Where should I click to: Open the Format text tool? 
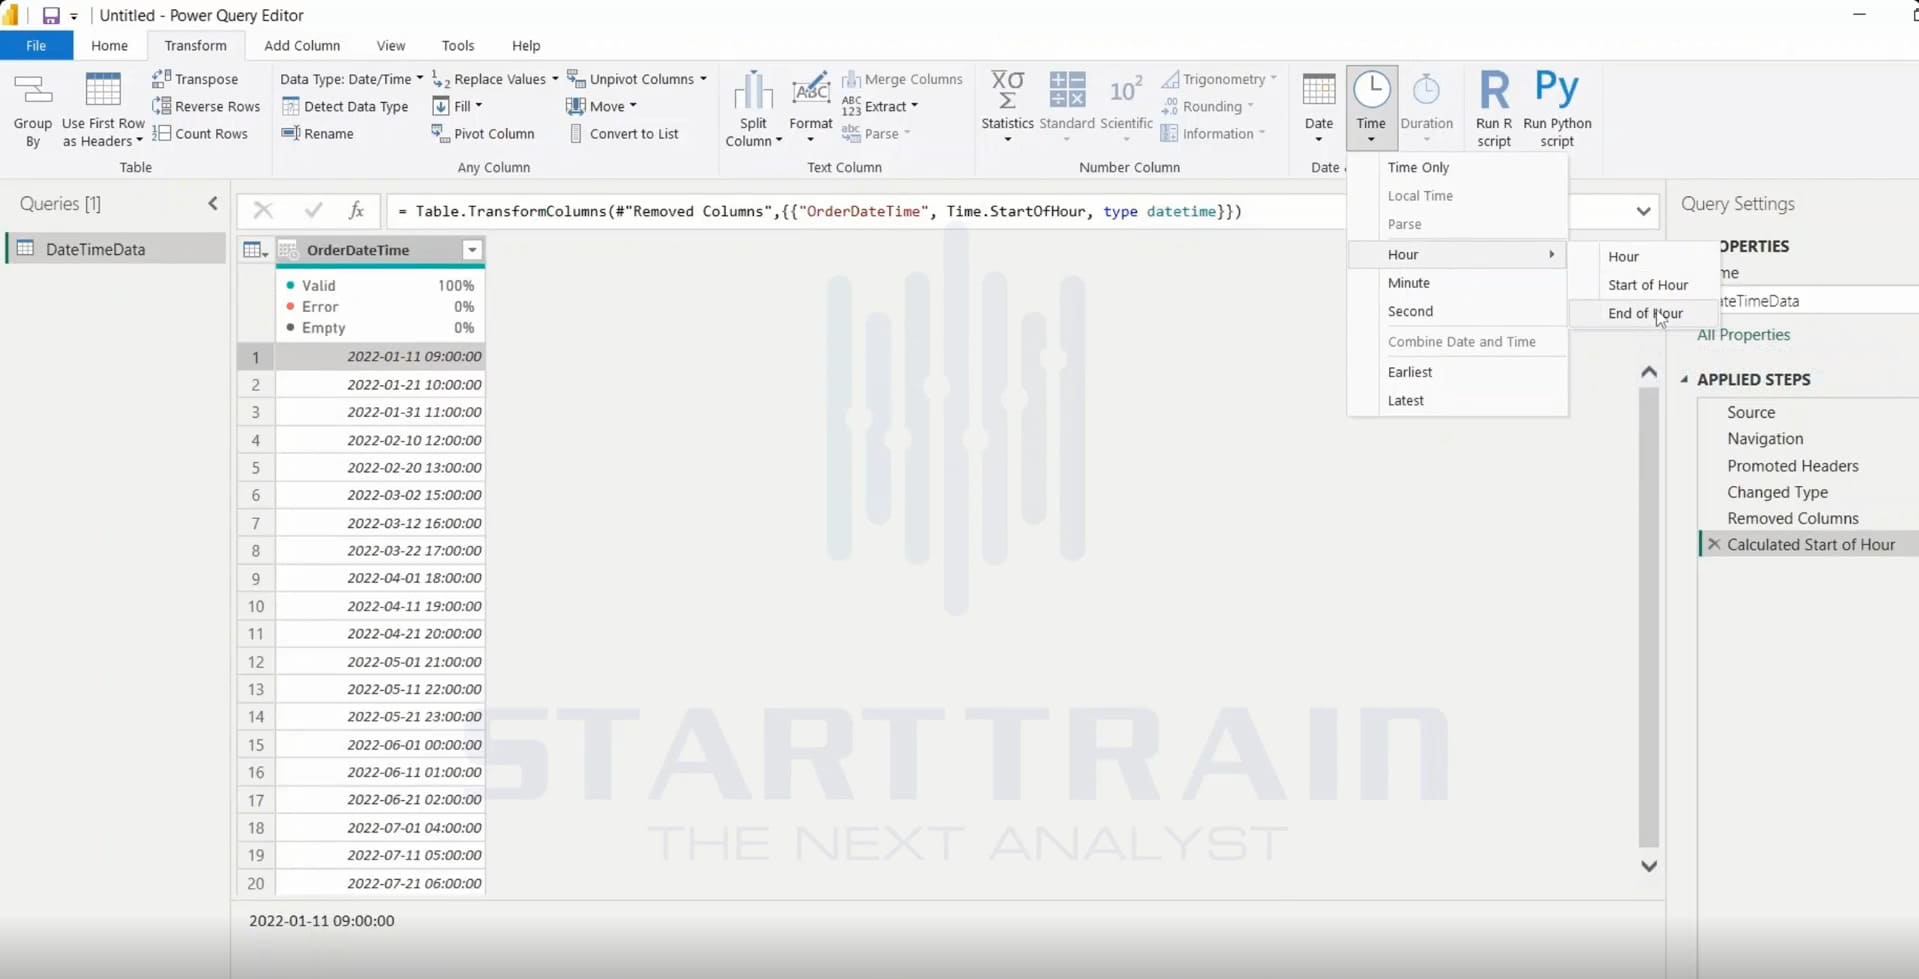click(810, 108)
